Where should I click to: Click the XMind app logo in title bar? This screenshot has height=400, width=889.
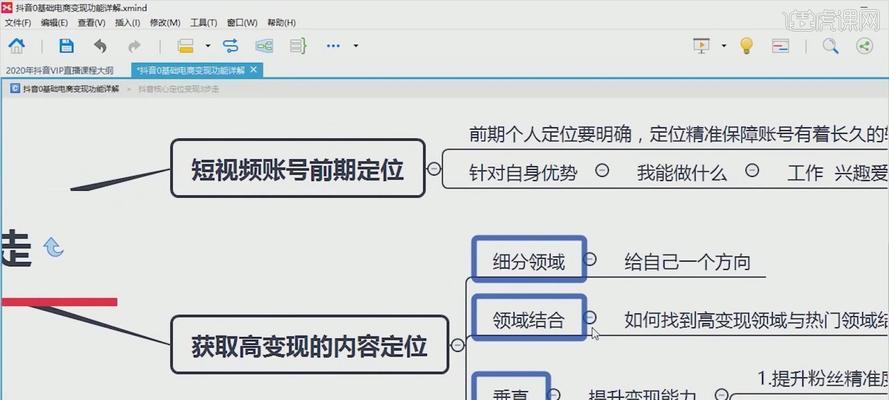[7, 7]
